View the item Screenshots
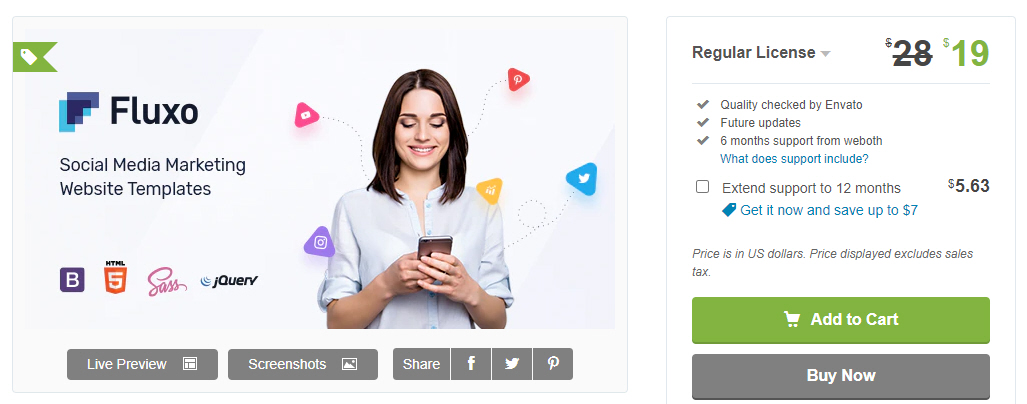1027x404 pixels. click(x=303, y=364)
